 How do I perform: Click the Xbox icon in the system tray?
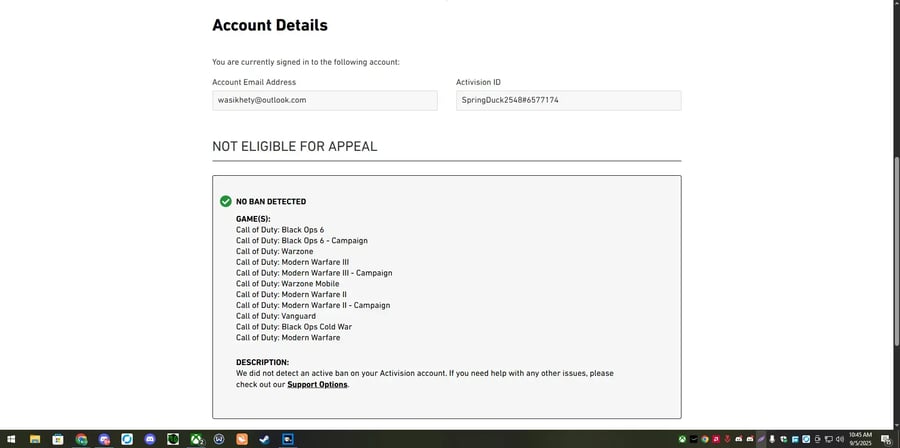(682, 439)
